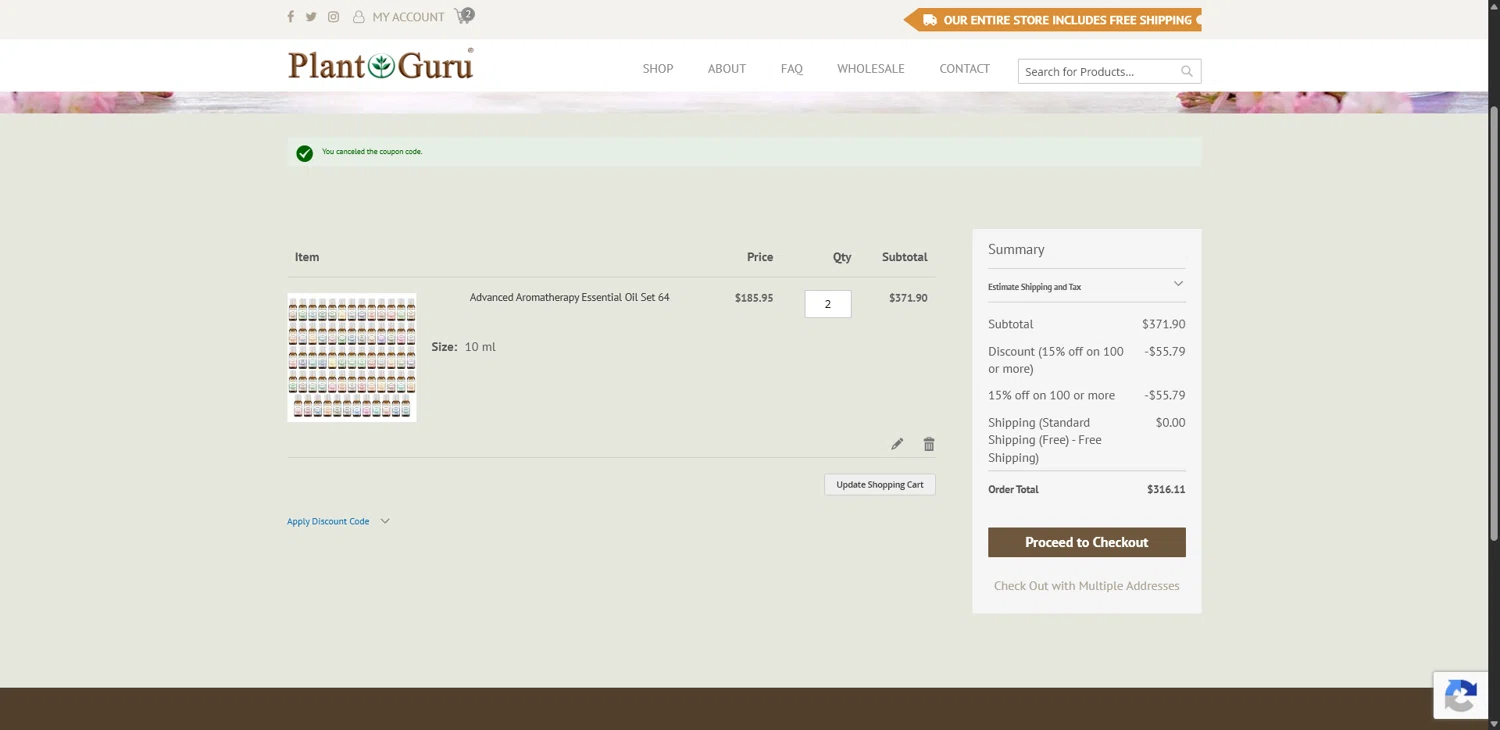Open the shopping cart icon in header
1500x730 pixels.
pos(464,16)
